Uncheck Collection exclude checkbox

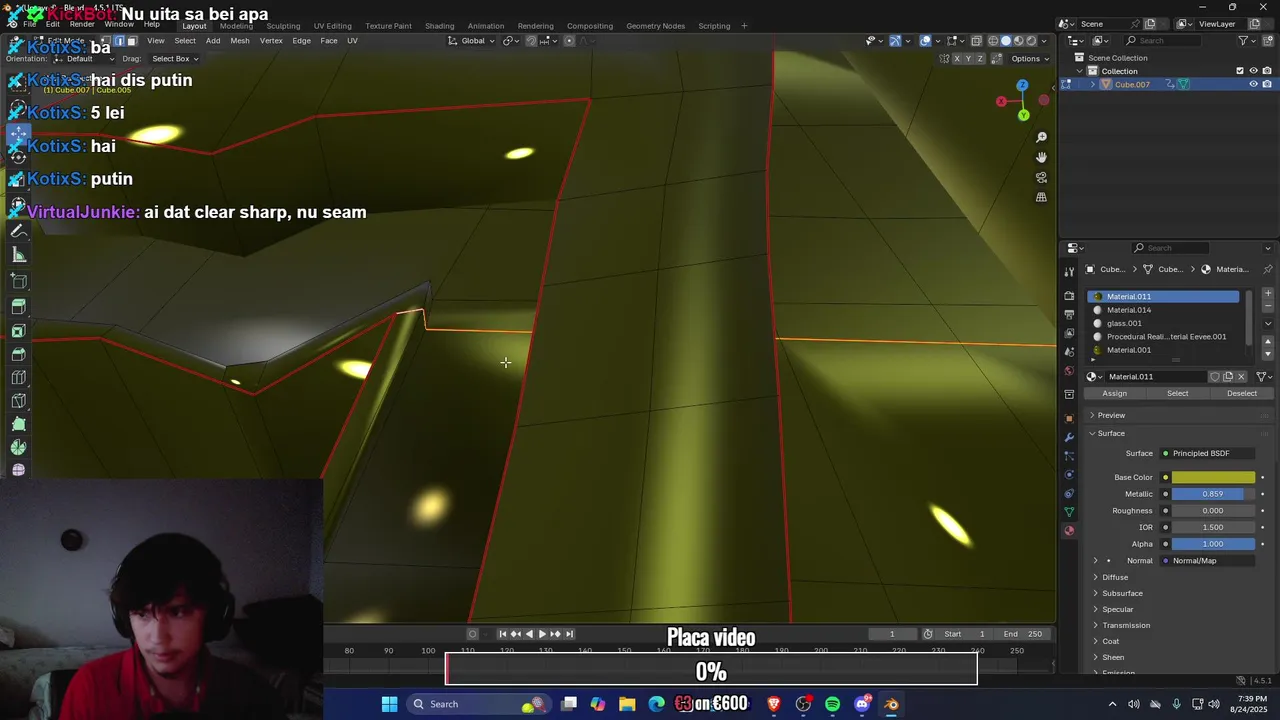coord(1240,71)
